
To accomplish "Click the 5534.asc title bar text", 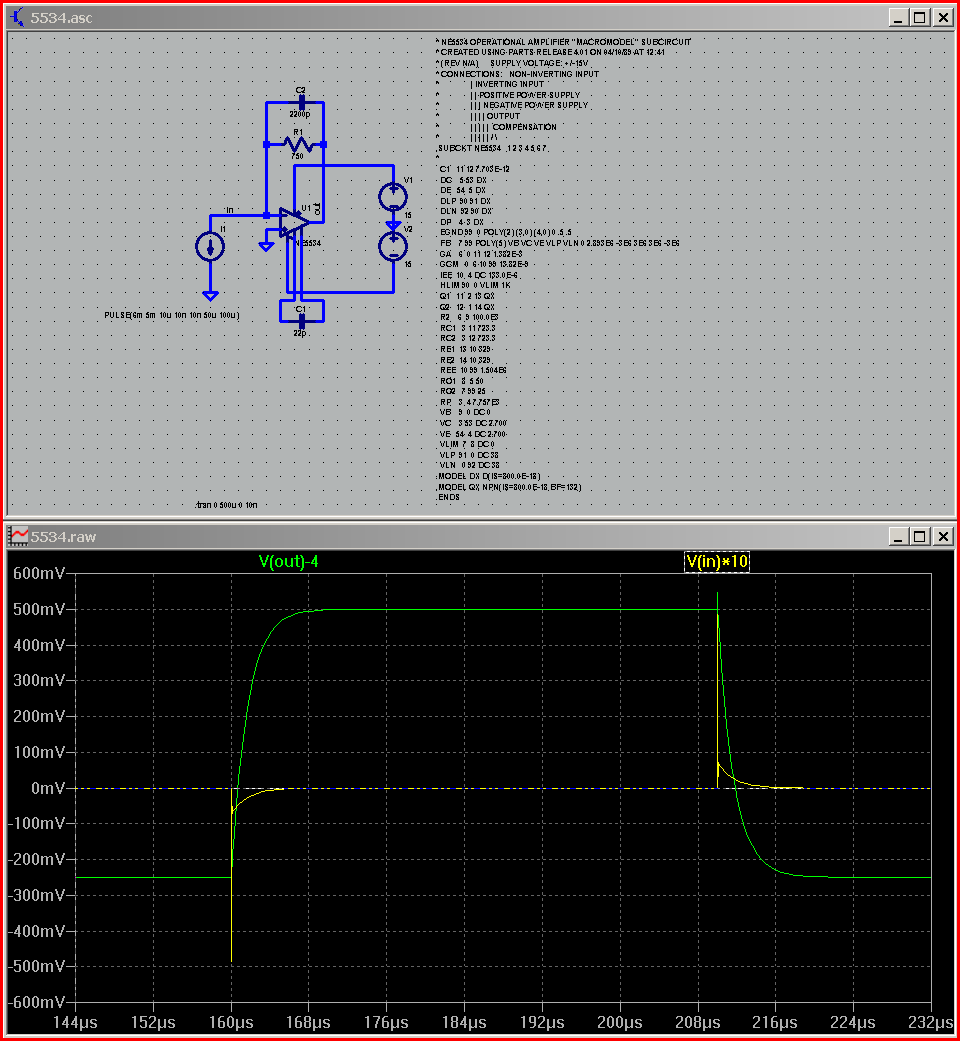I will tap(61, 18).
